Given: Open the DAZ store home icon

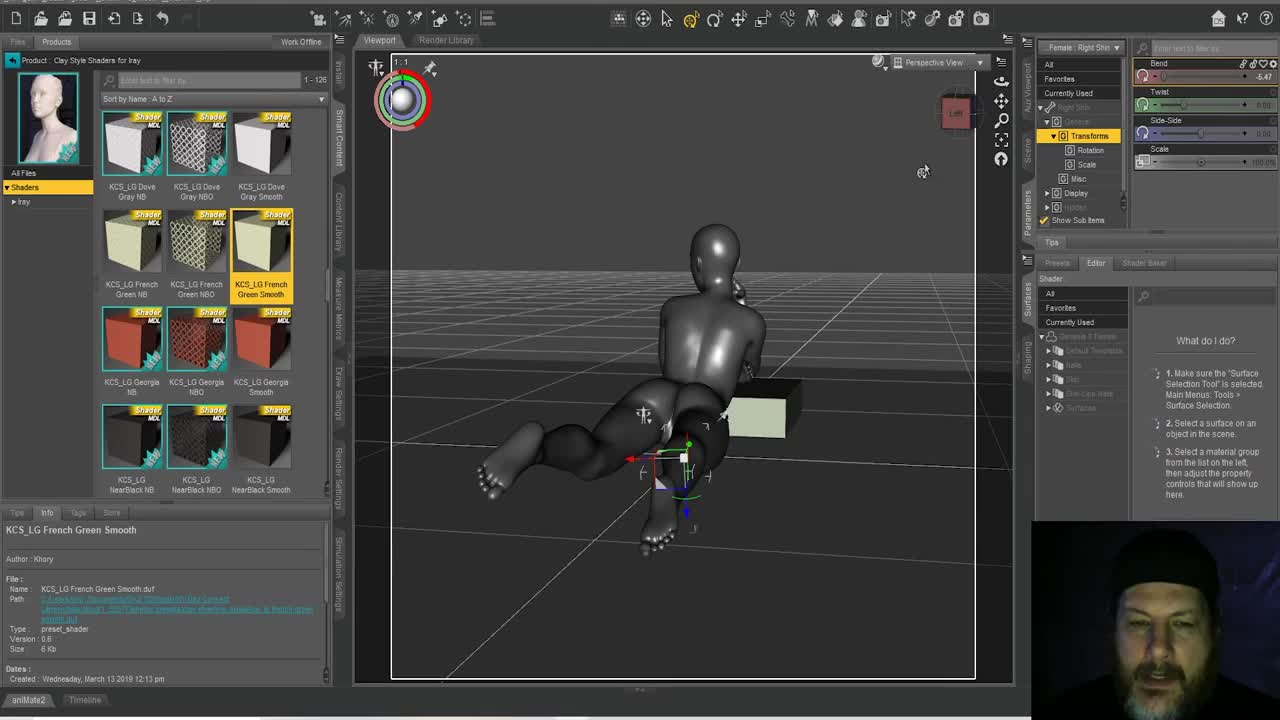Looking at the screenshot, I should 1218,18.
